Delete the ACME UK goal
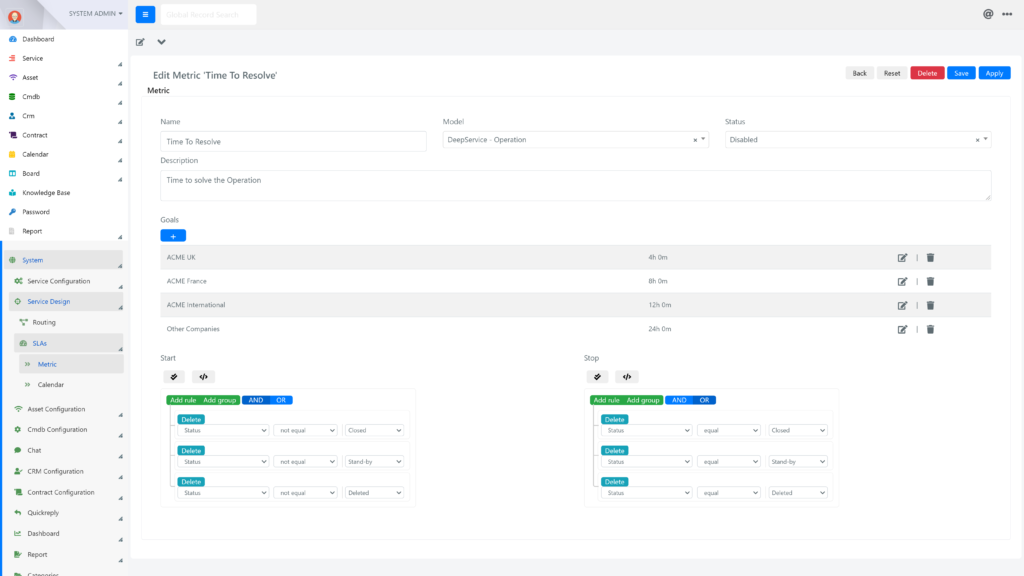1024x576 pixels. [930, 258]
